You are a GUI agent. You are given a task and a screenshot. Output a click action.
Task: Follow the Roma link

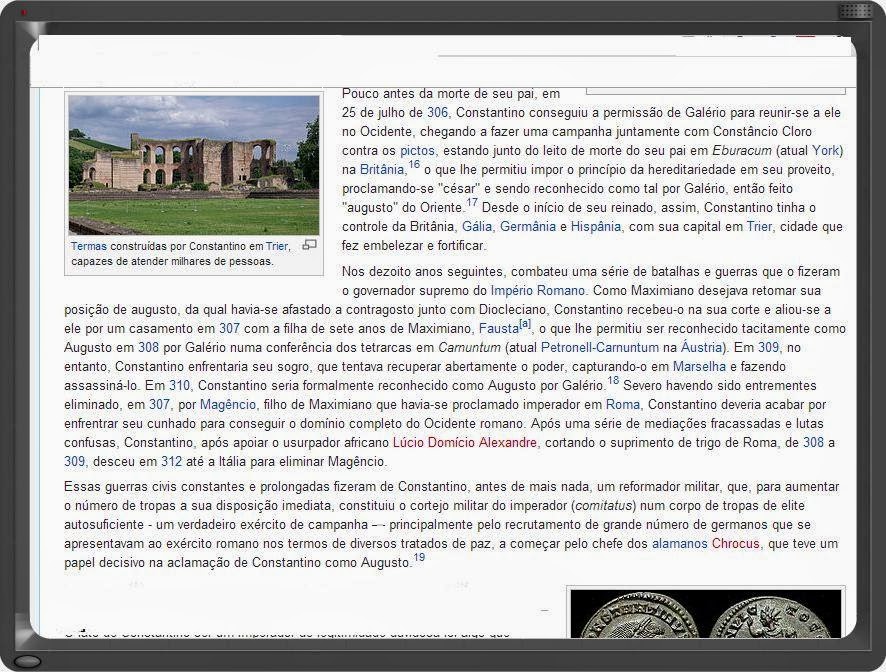(x=623, y=405)
